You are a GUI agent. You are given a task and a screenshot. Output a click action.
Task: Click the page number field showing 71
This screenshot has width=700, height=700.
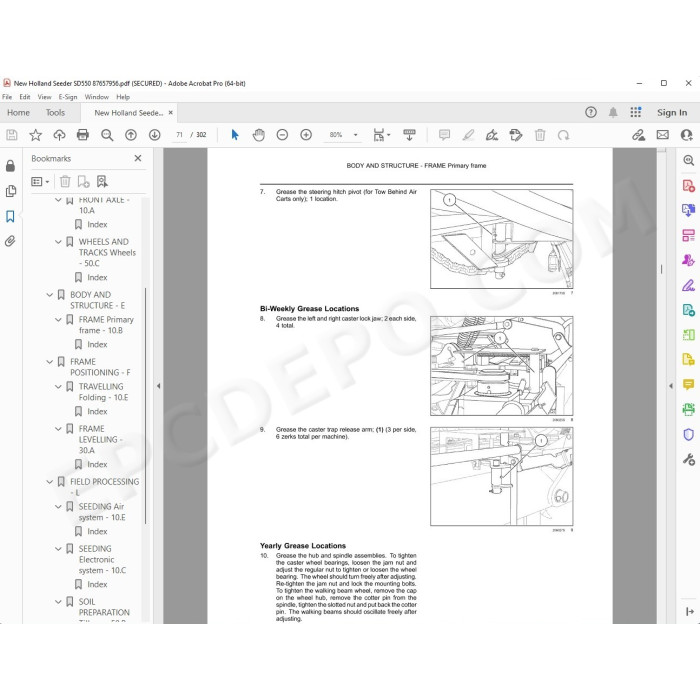[x=179, y=135]
